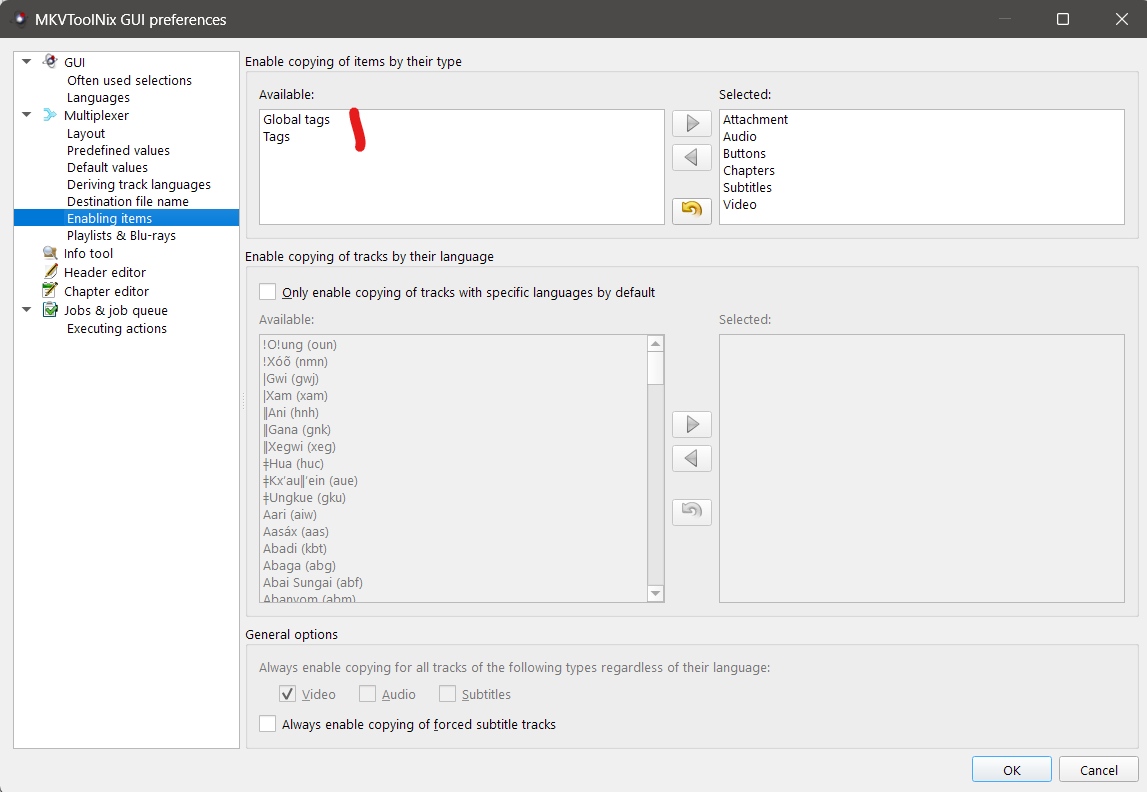Image resolution: width=1147 pixels, height=792 pixels.
Task: Select Audio in Selected list
Action: [740, 137]
